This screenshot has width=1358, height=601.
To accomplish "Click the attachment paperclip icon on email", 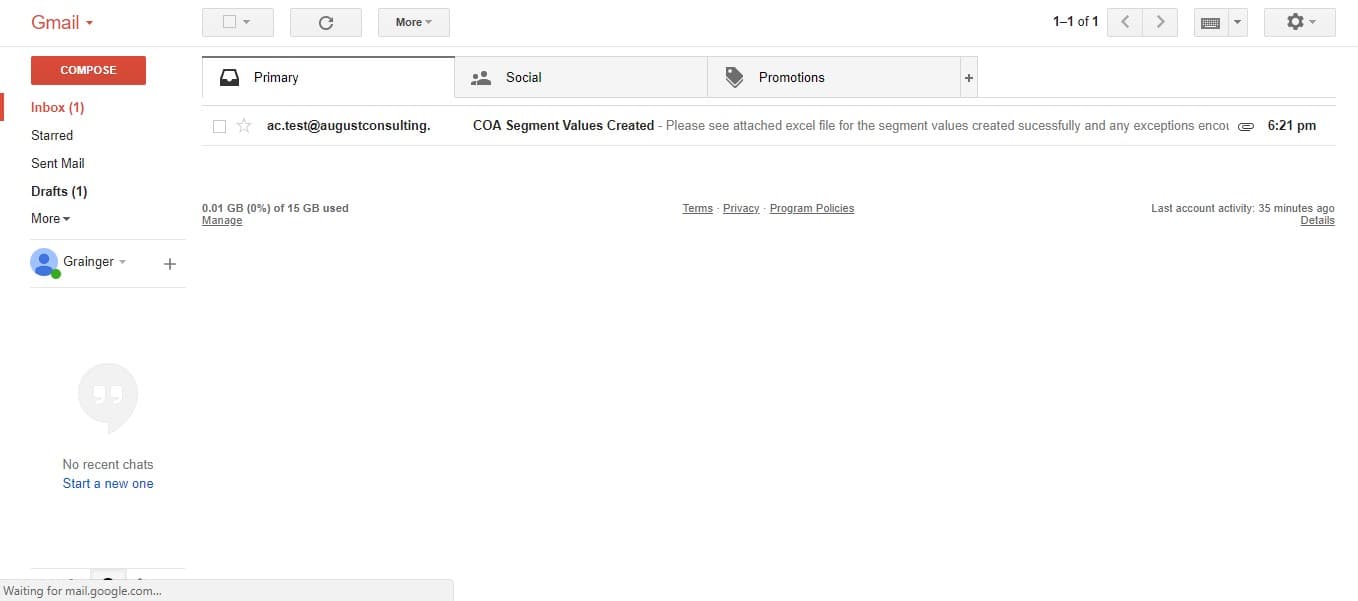I will click(1245, 127).
